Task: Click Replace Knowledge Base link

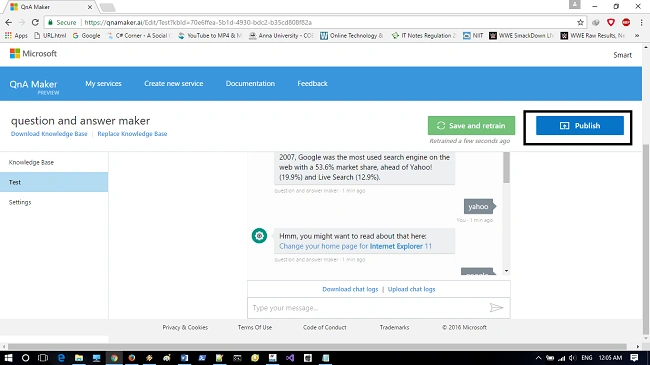Action: pos(132,134)
